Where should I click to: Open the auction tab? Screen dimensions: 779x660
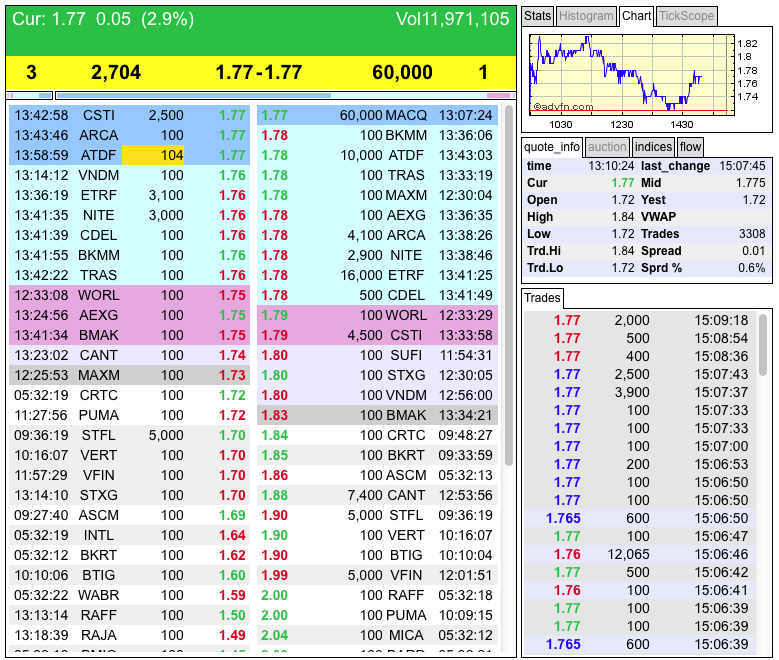(x=607, y=147)
